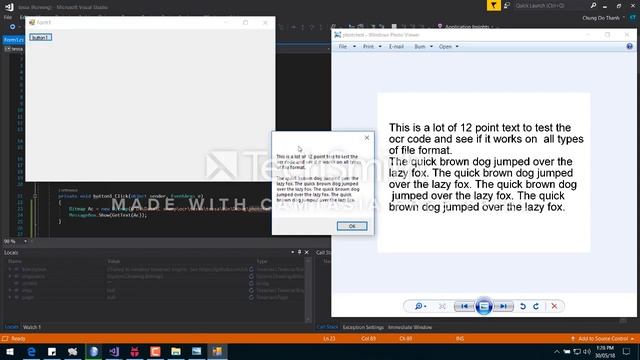The image size is (640, 360).
Task: Show hidden system tray icons
Action: click(x=557, y=351)
